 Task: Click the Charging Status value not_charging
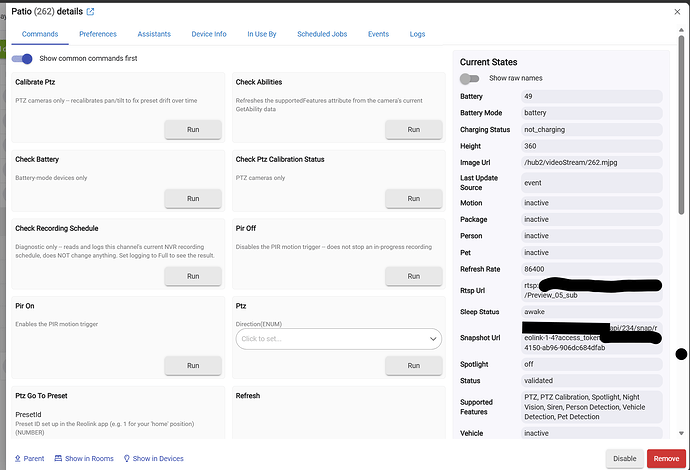click(x=592, y=129)
